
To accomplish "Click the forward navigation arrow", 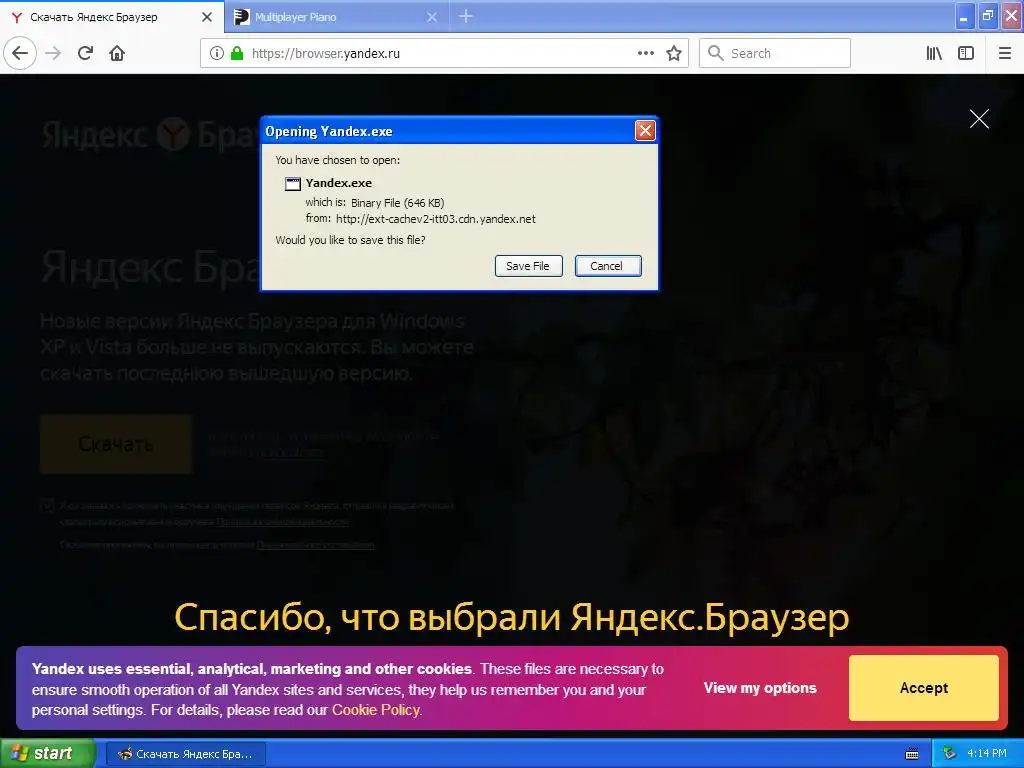I will [53, 53].
